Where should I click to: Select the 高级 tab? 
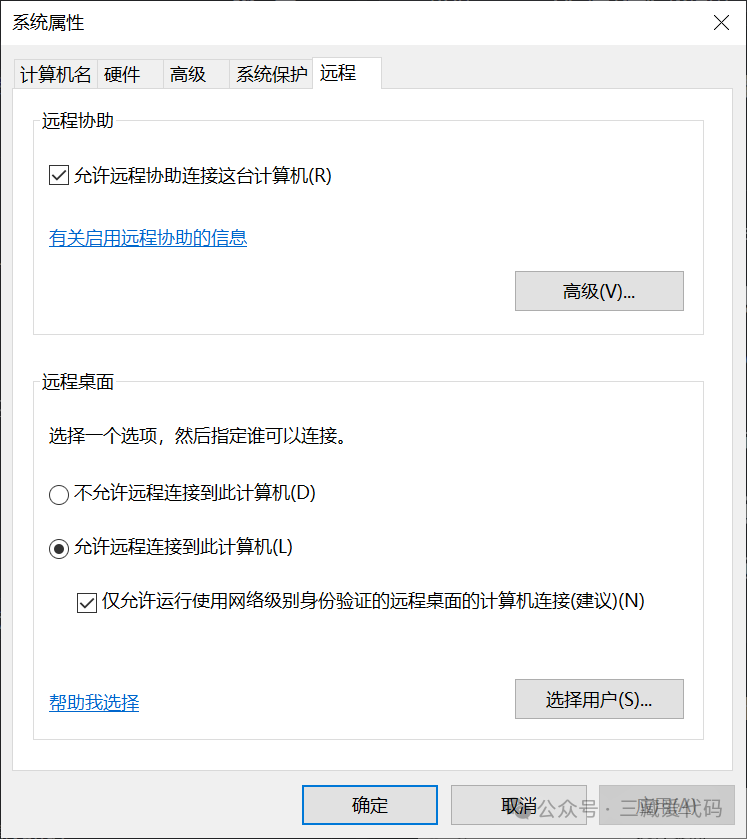[196, 74]
